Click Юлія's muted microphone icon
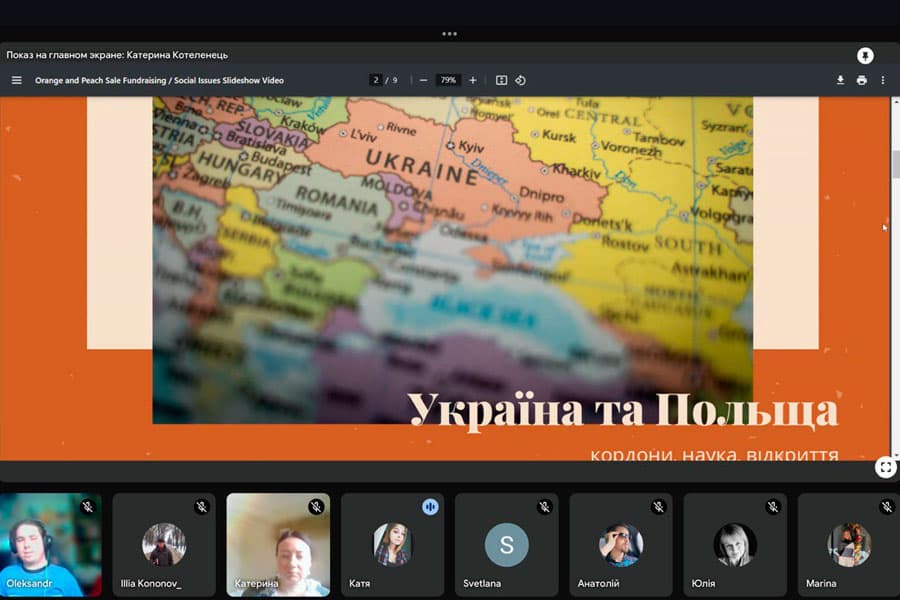900x600 pixels. (x=773, y=507)
